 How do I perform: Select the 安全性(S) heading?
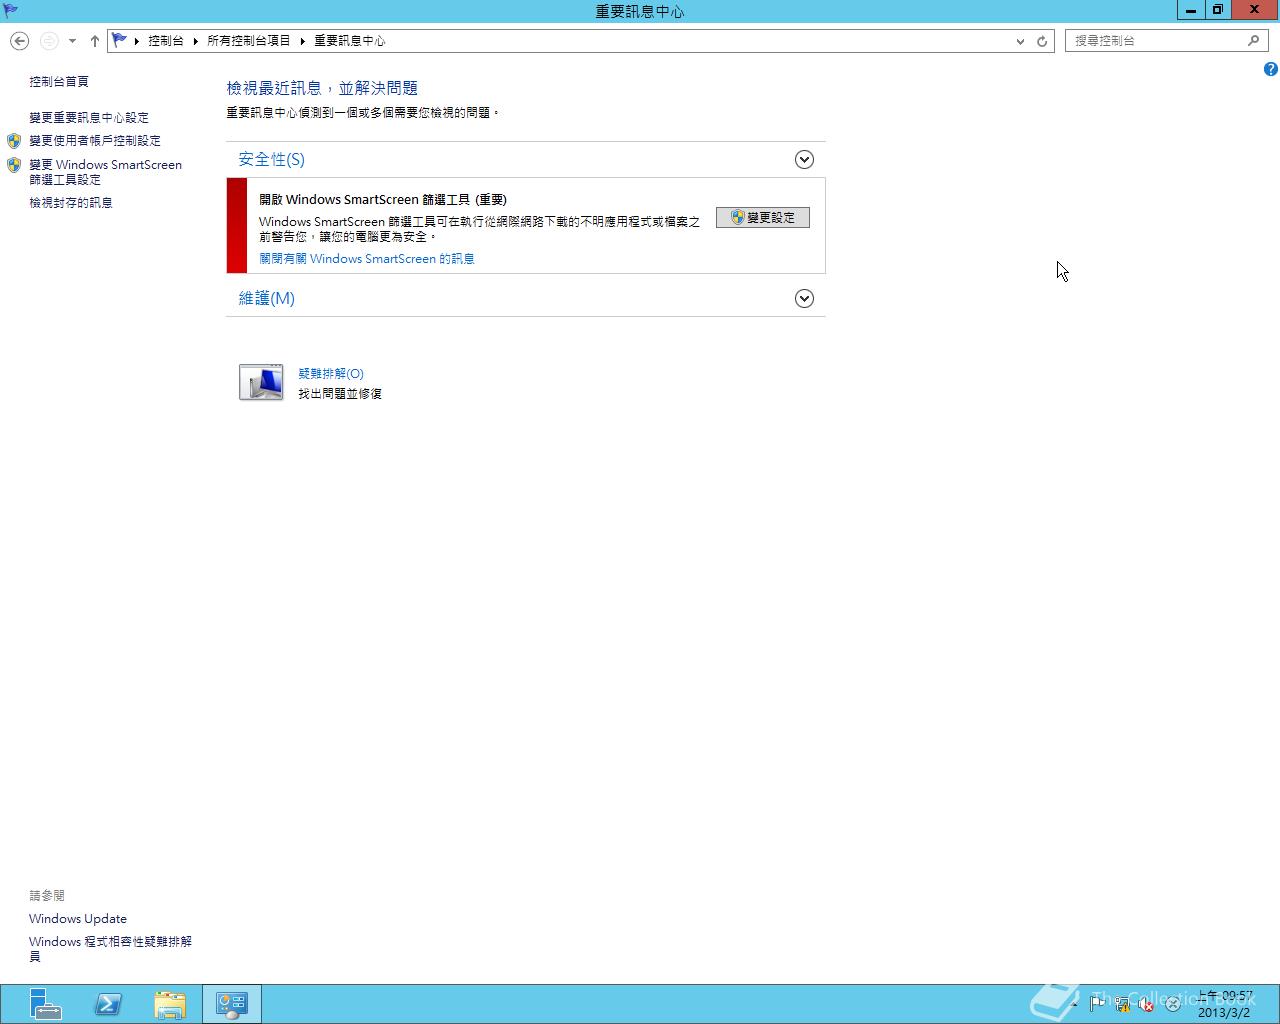pyautogui.click(x=272, y=160)
